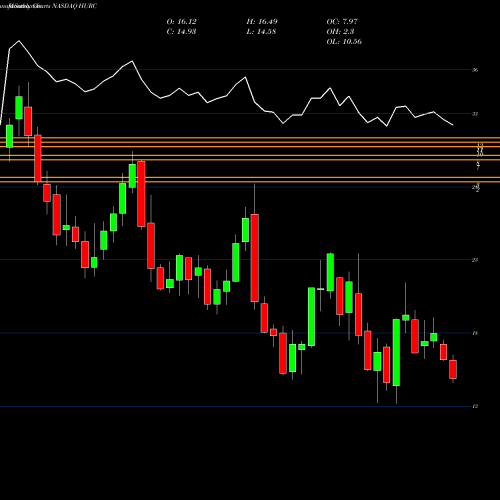Select the close value 'C: 14.93'
500x500 pixels.
tap(181, 32)
